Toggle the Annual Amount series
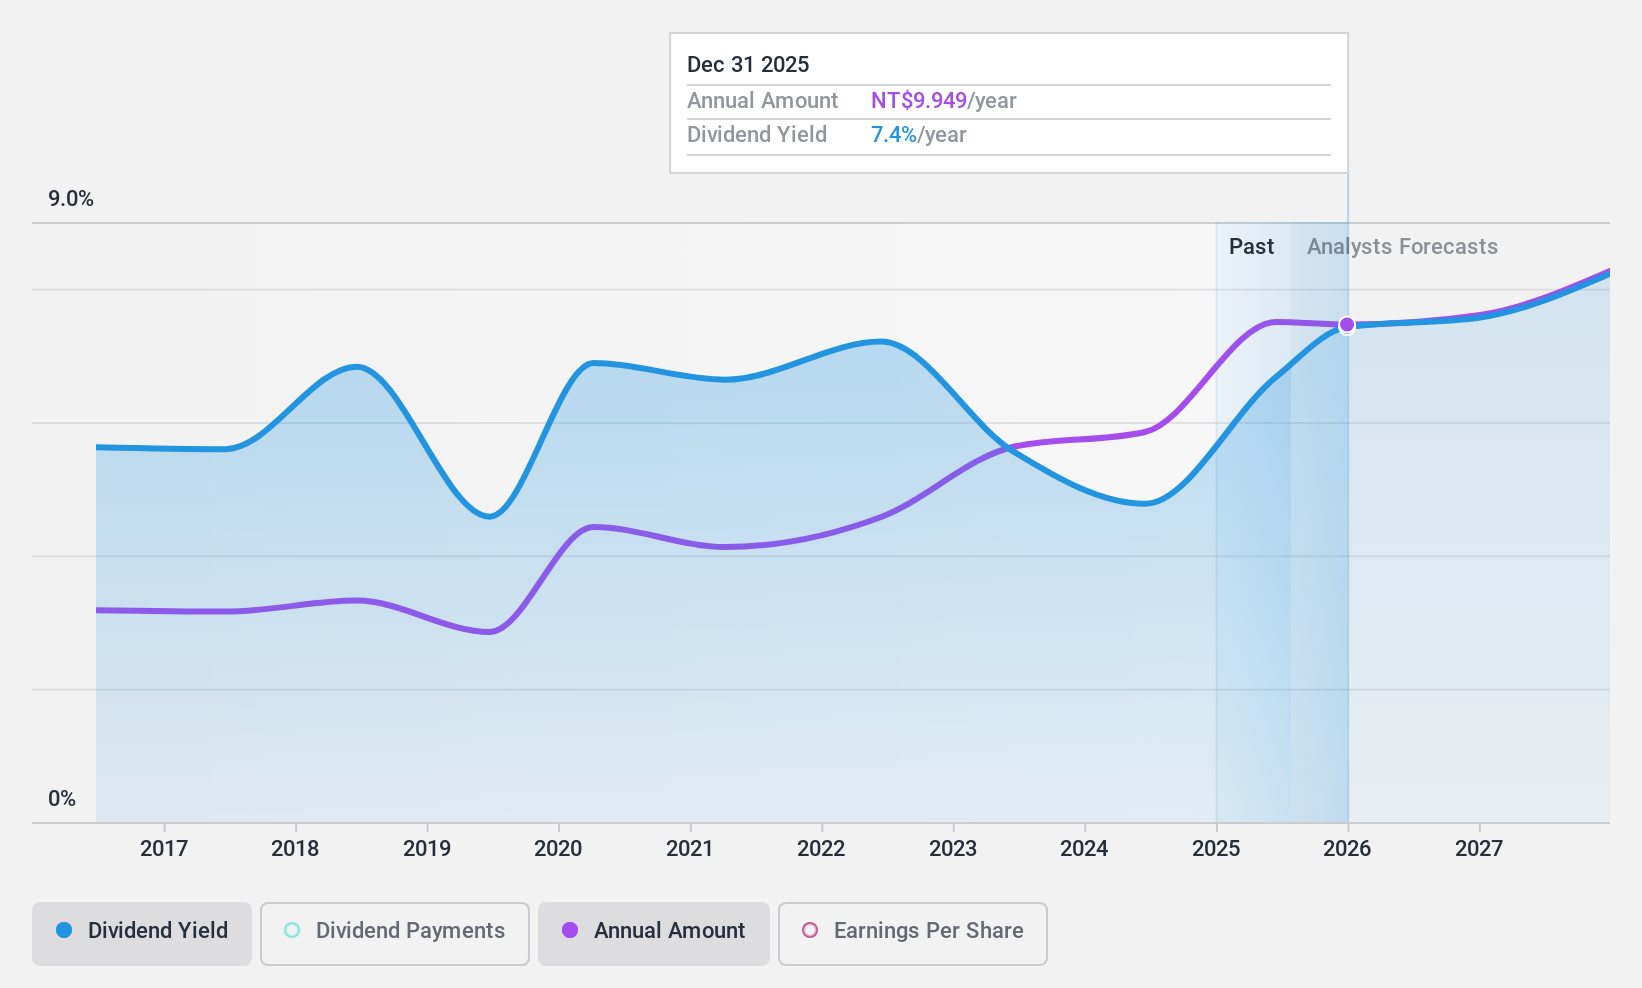 click(654, 934)
